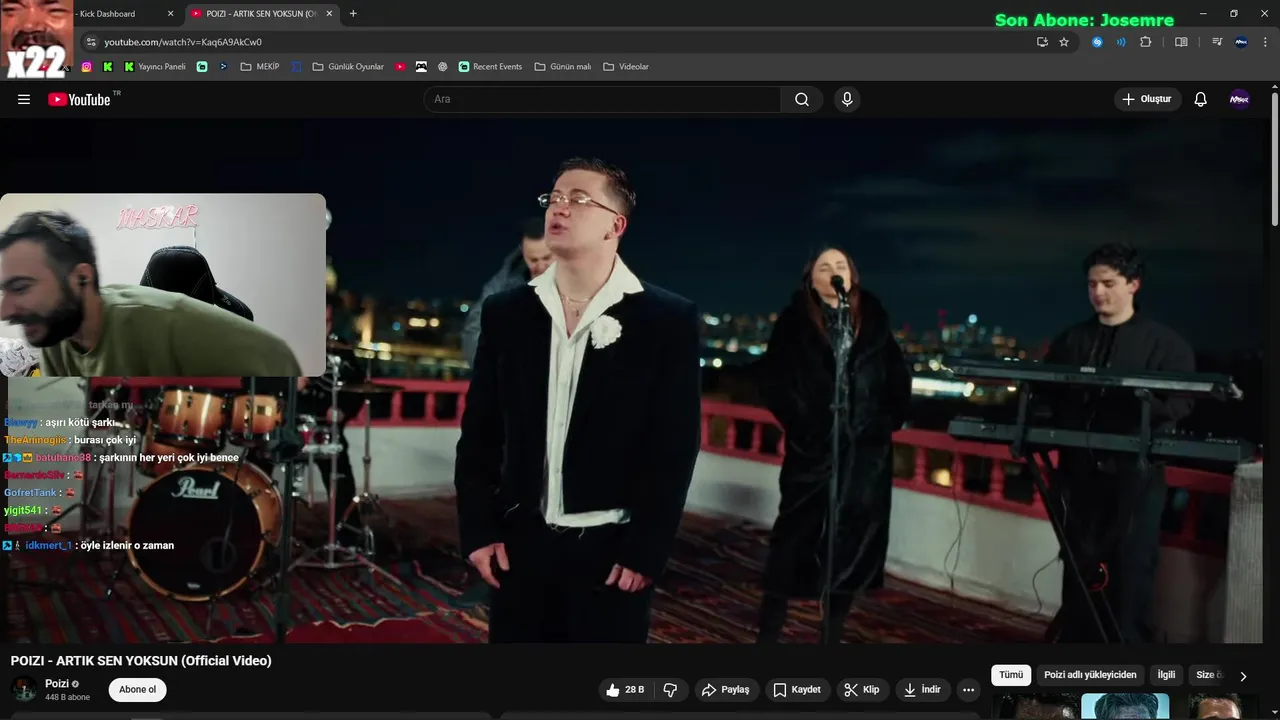Open the Poizi channel name link
This screenshot has height=720, width=1280.
57,684
